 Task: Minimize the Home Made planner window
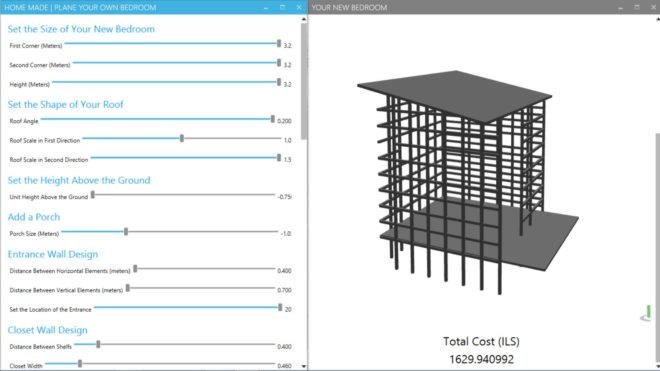(x=266, y=8)
